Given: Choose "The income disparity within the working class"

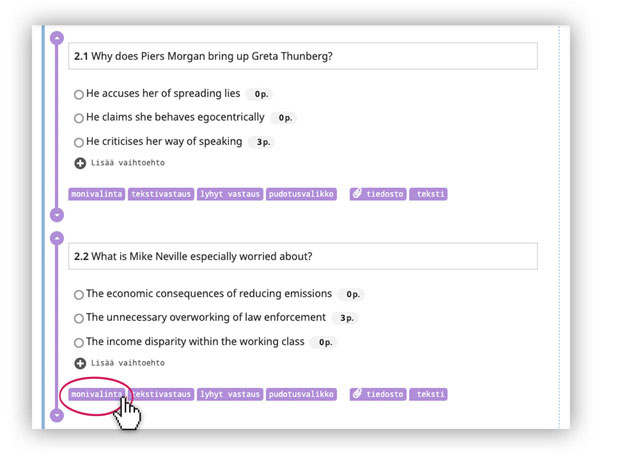Looking at the screenshot, I should tap(79, 343).
